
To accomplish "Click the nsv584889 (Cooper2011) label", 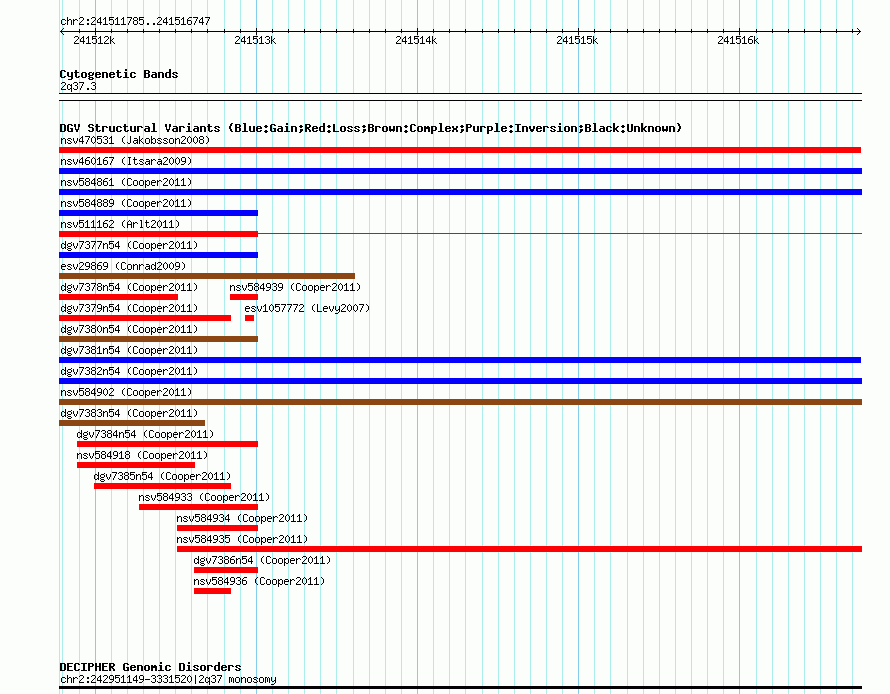I will tap(126, 203).
